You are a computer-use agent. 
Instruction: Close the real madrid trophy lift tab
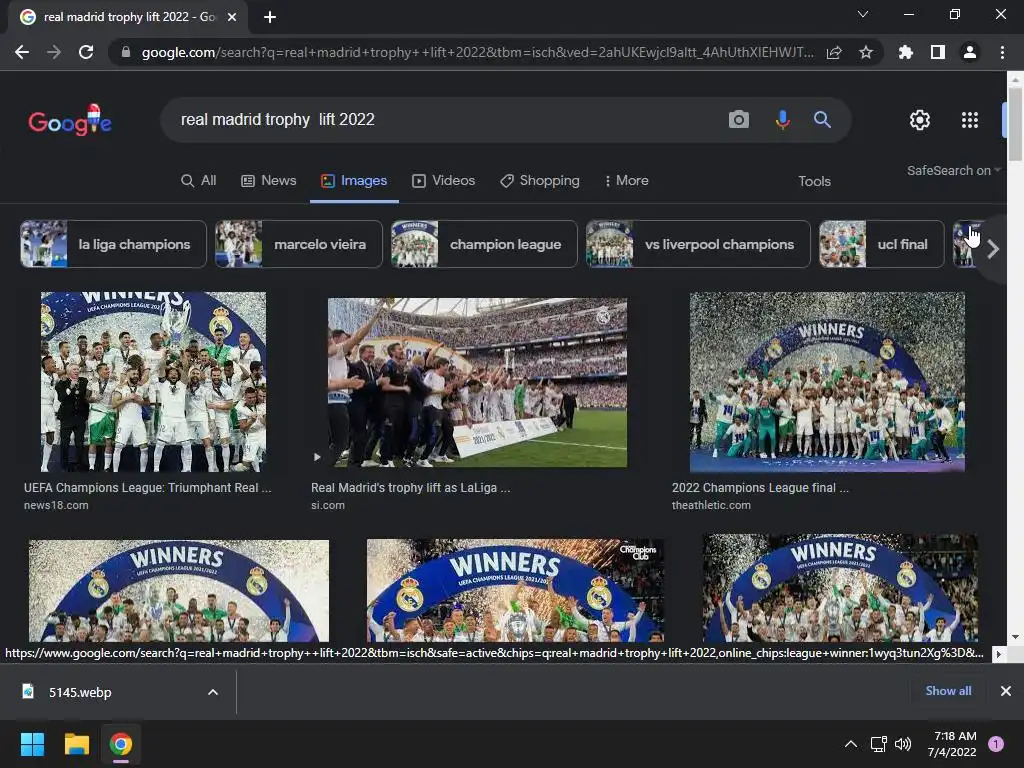tap(232, 17)
